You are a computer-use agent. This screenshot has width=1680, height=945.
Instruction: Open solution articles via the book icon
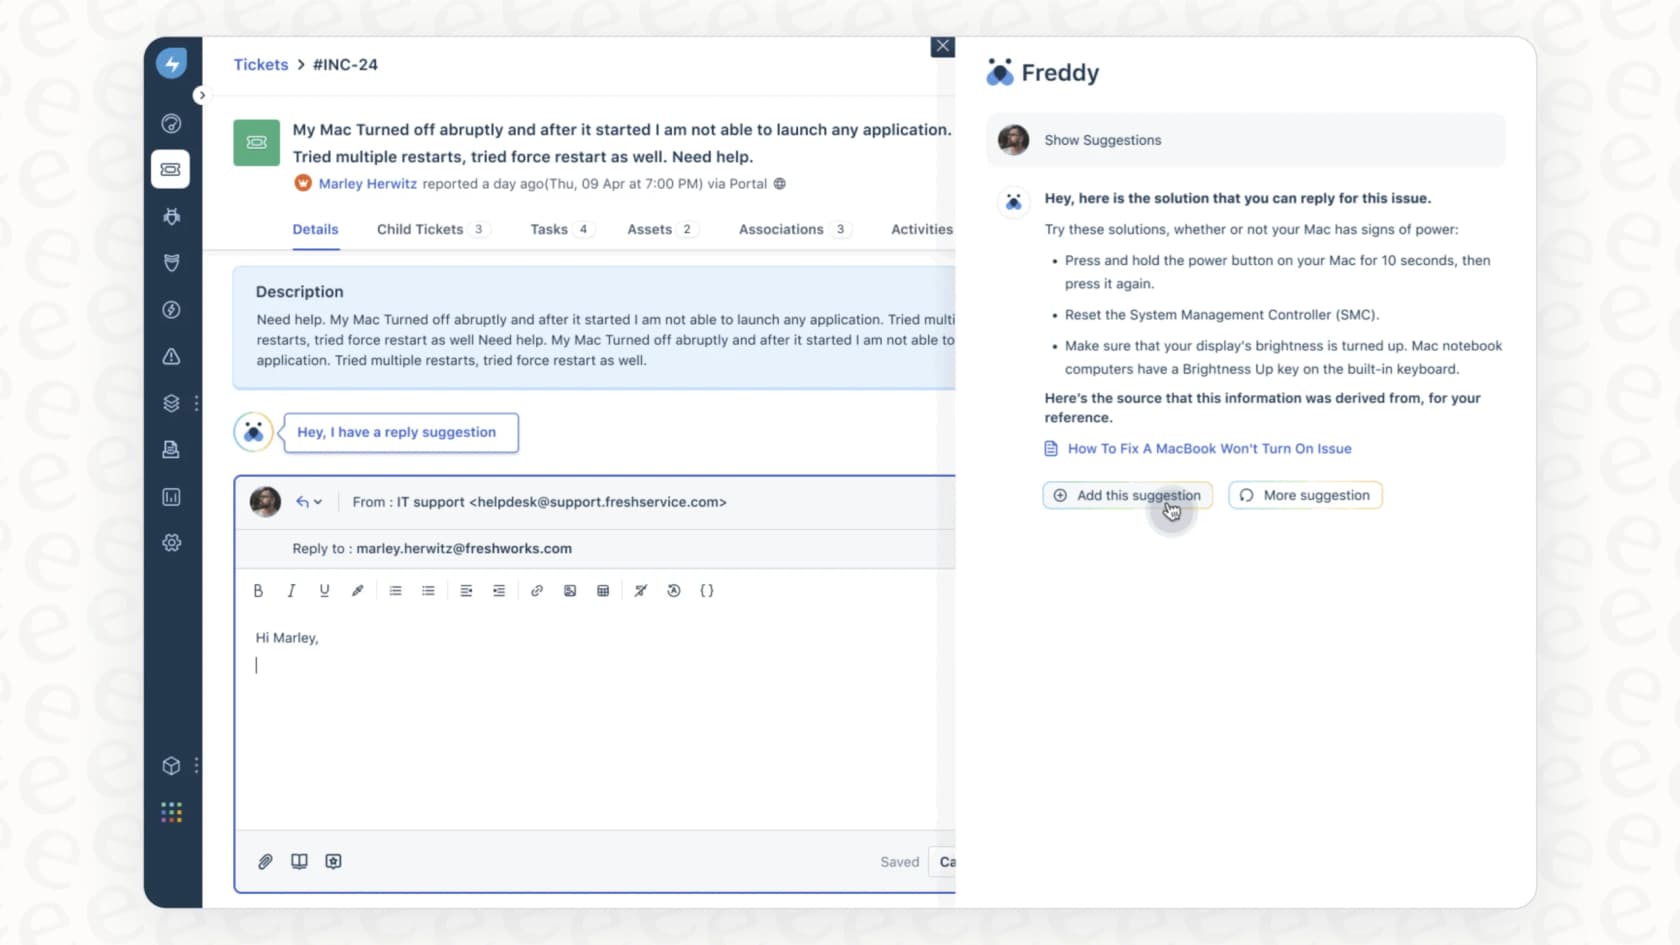click(299, 861)
